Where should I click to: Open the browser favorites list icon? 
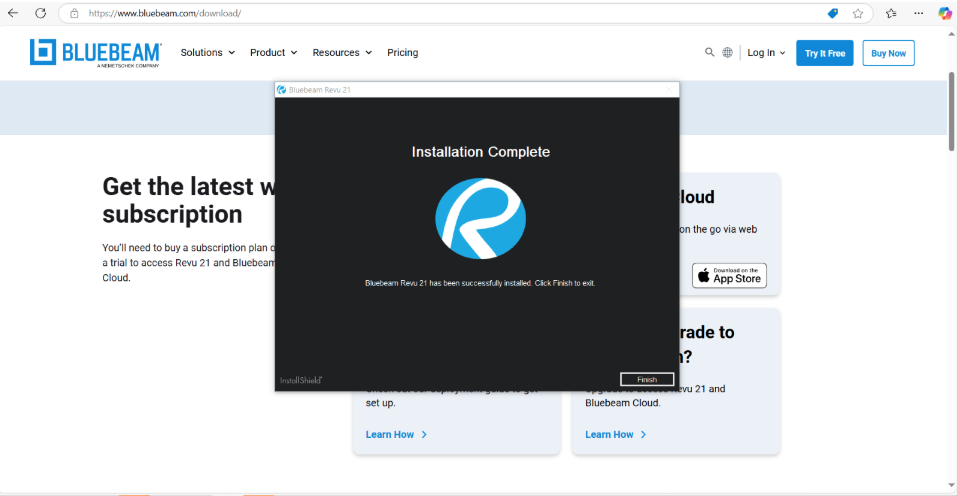(x=891, y=14)
